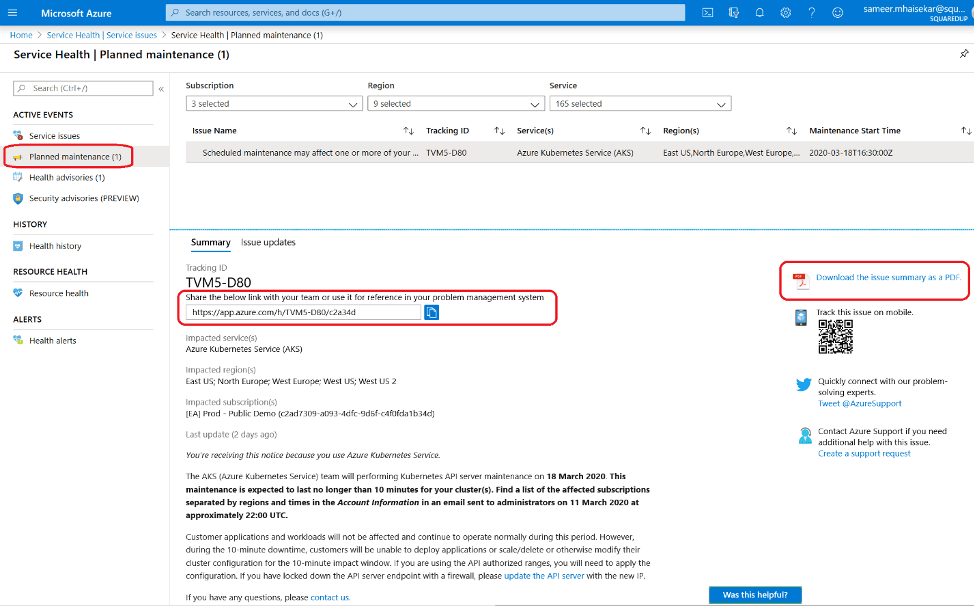The image size is (974, 606).
Task: Click the Was this helpful? button
Action: (x=755, y=595)
